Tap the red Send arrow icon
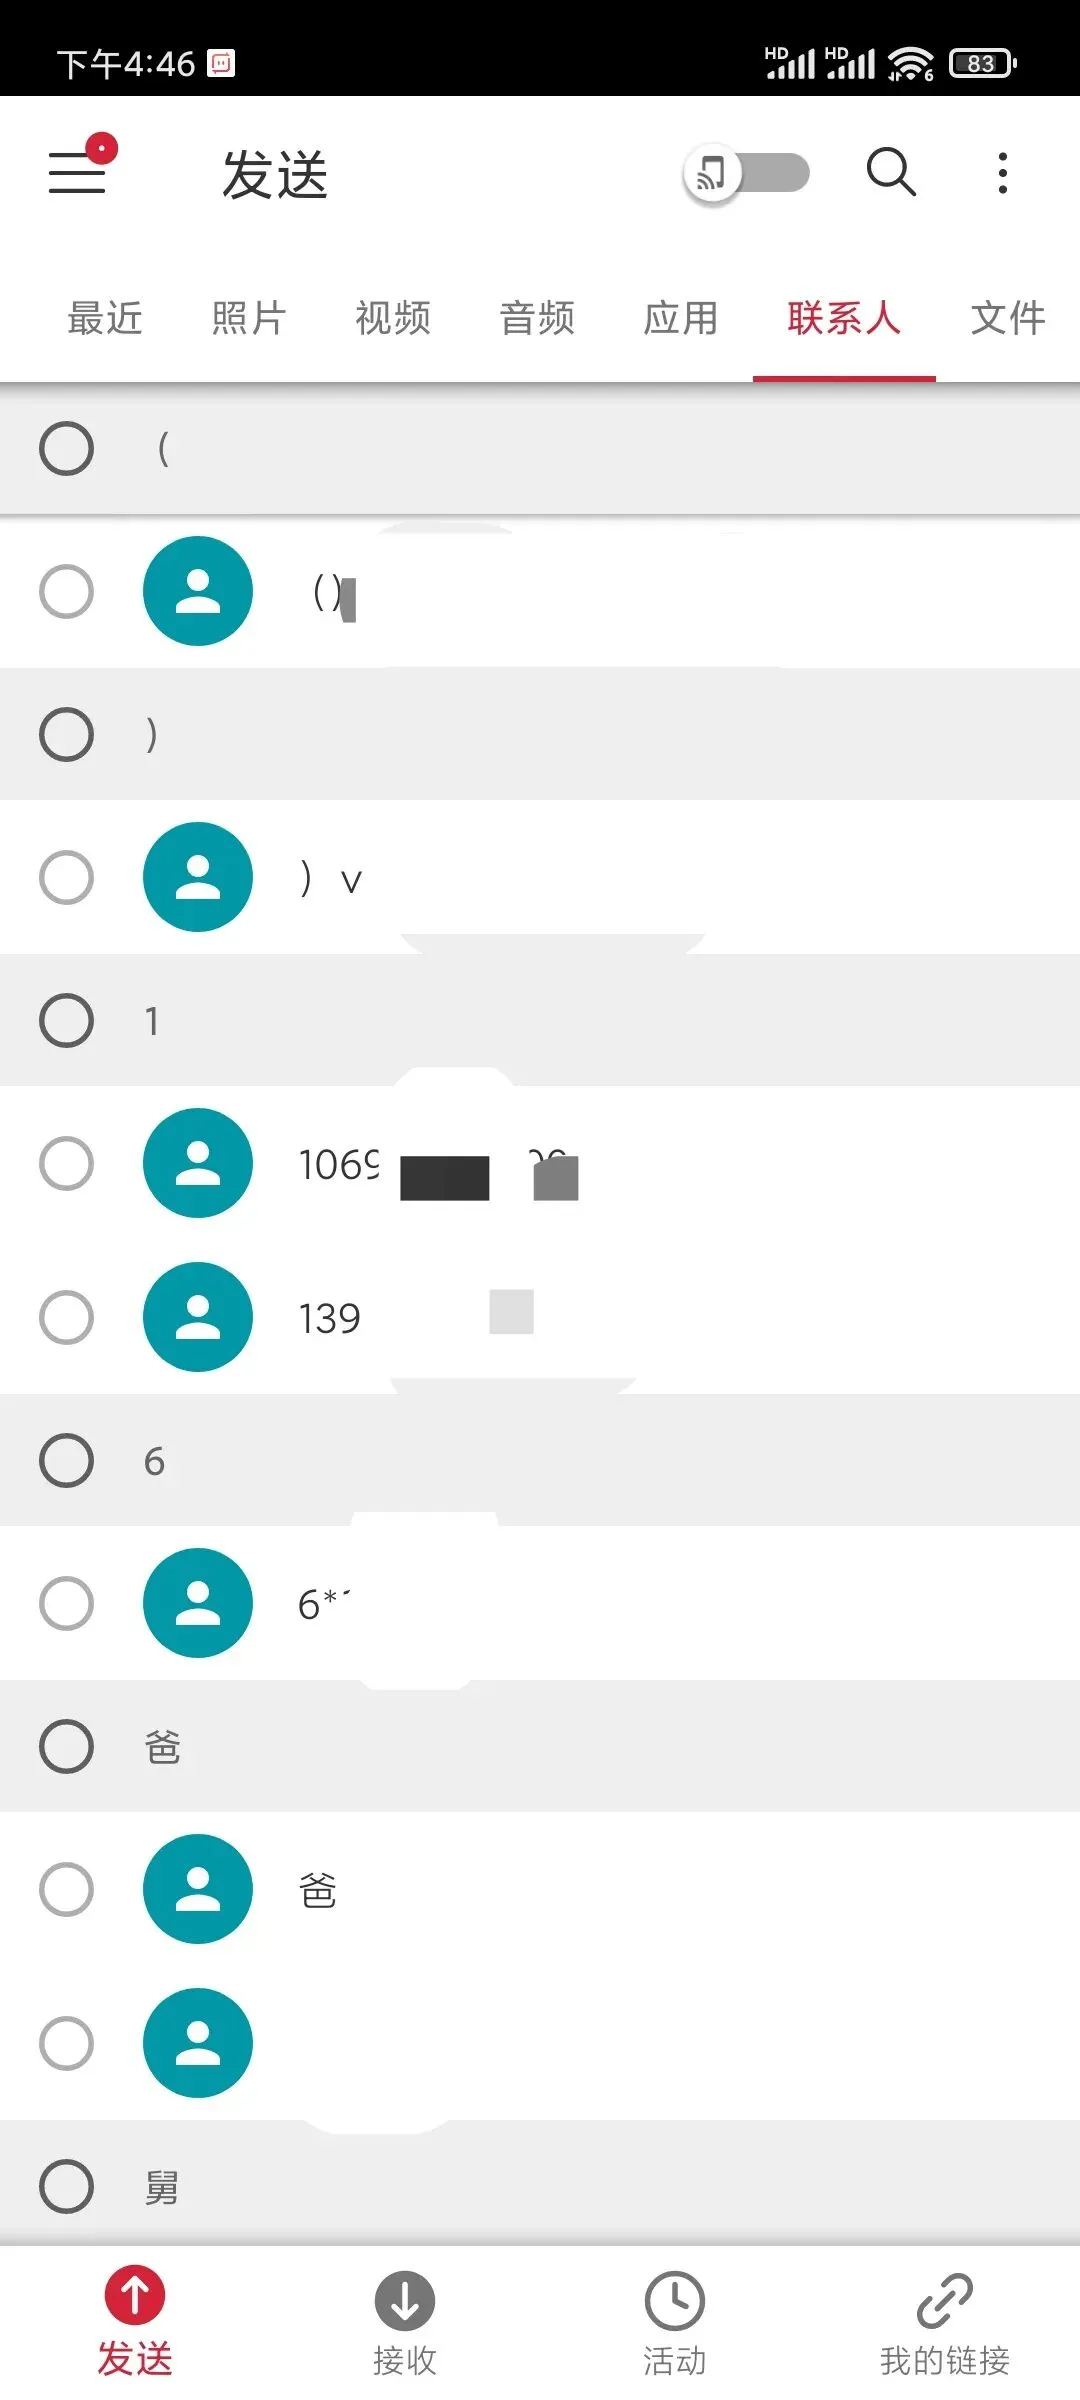The width and height of the screenshot is (1080, 2400). [135, 2295]
